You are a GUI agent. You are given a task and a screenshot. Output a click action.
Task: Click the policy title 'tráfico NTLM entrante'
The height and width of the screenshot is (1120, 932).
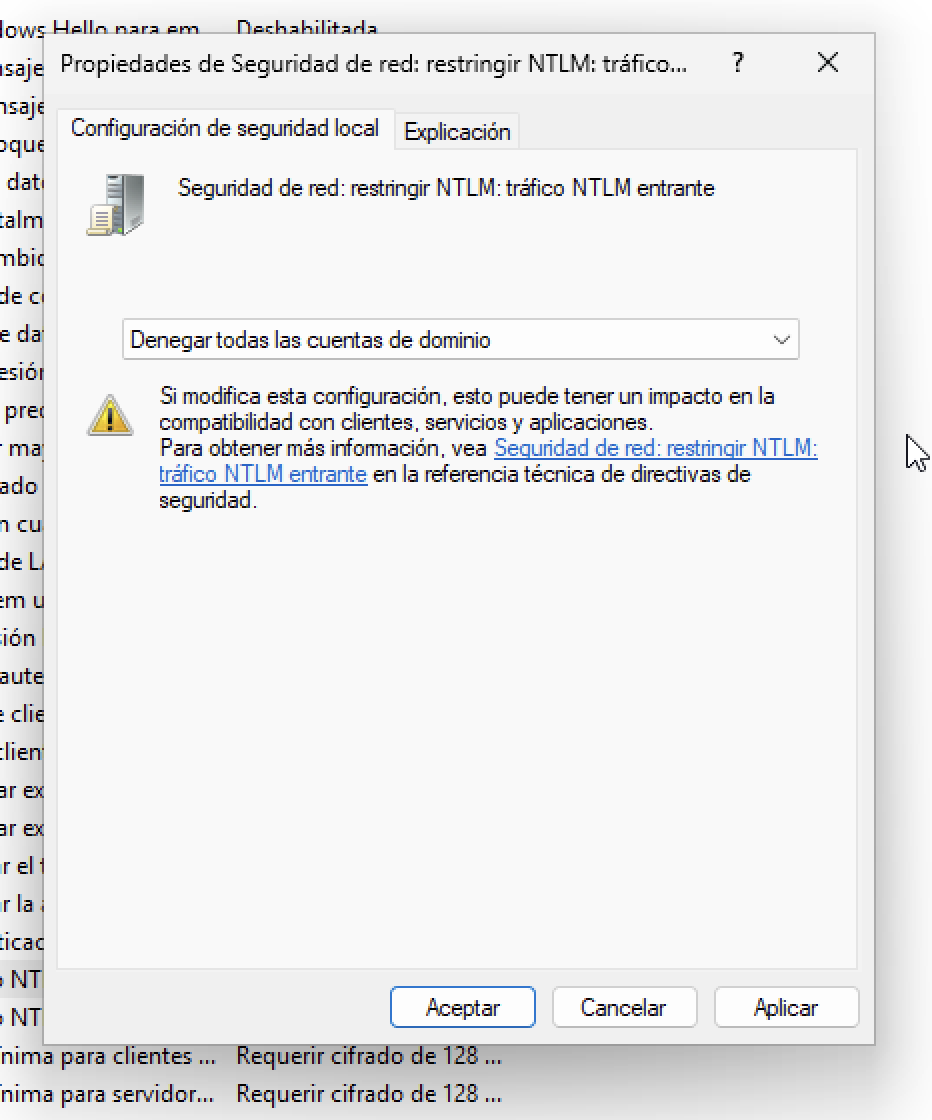610,188
